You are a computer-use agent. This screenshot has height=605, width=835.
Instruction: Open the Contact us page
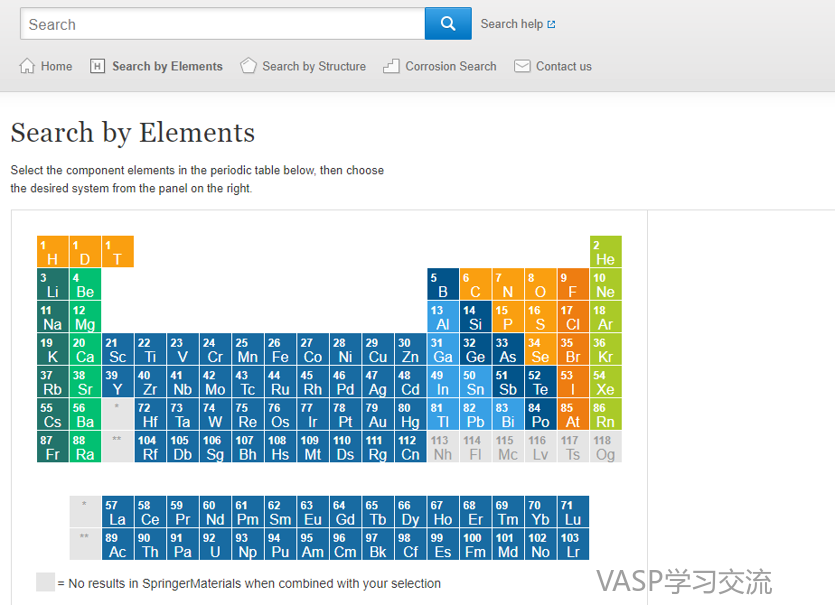point(563,66)
